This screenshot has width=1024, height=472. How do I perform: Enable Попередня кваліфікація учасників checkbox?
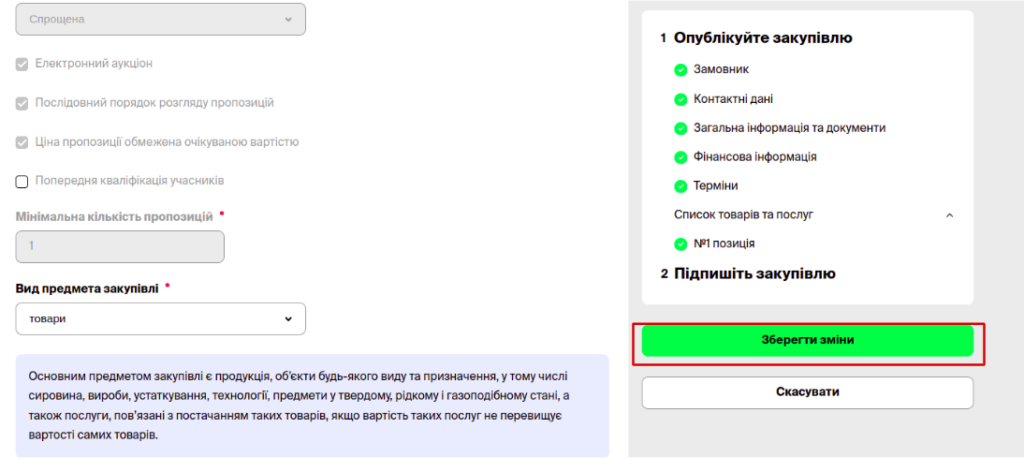(22, 181)
